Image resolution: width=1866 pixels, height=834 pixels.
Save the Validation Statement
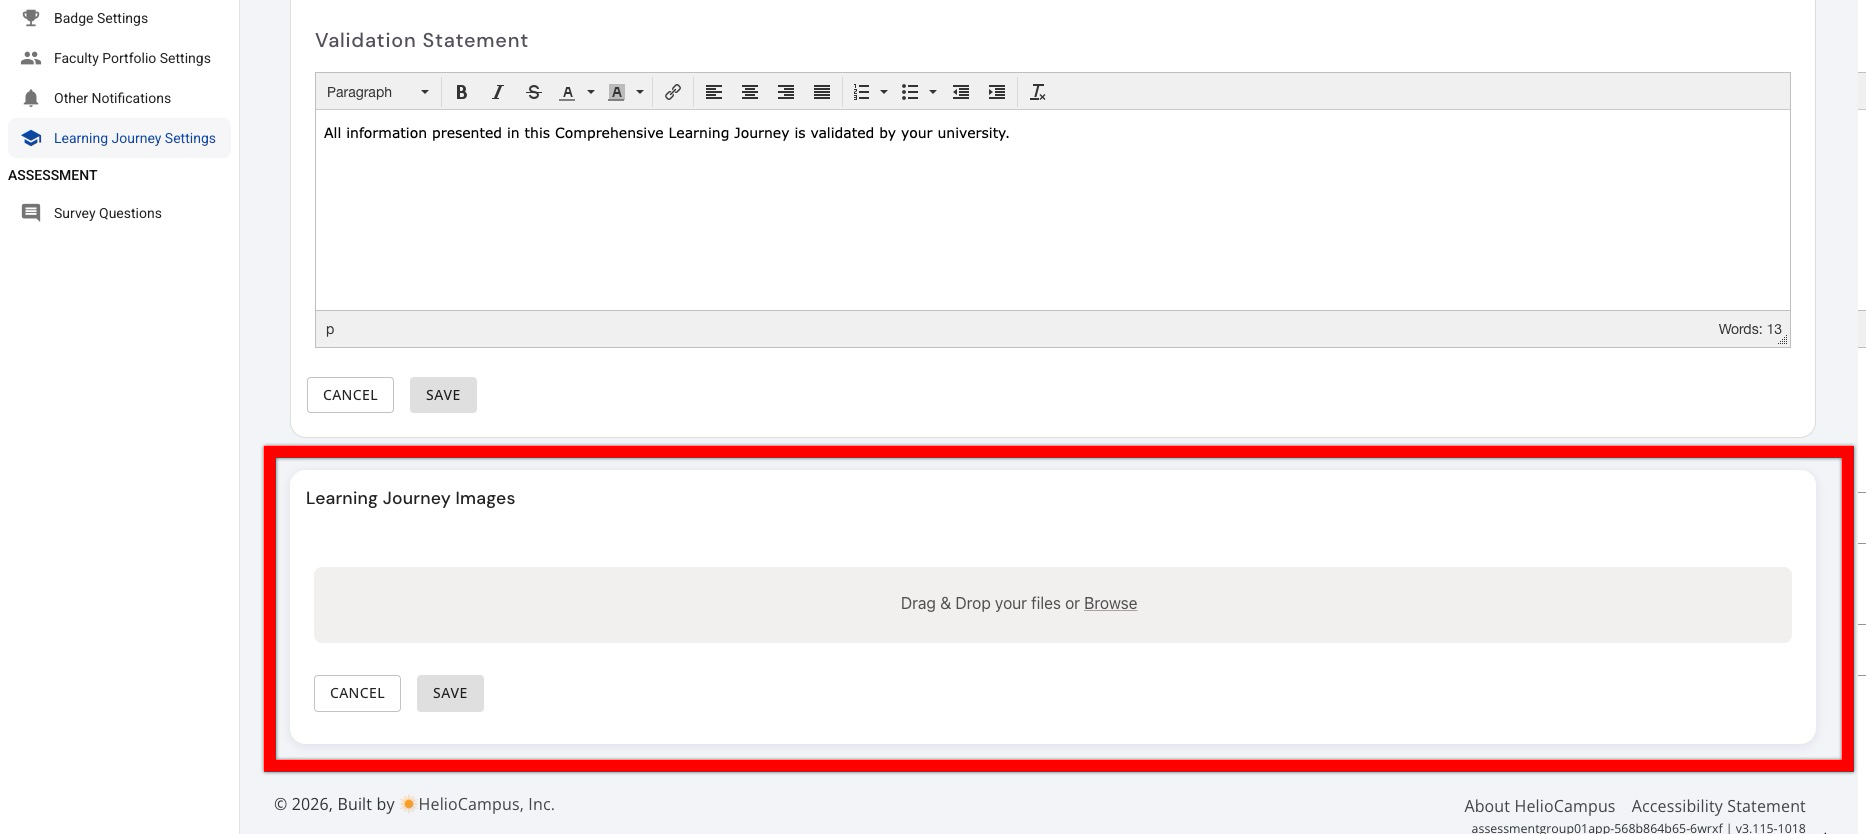pos(443,395)
